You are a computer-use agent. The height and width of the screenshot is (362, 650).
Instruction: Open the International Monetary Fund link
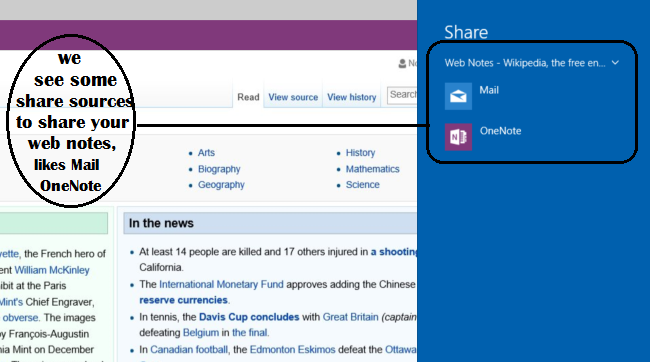[x=221, y=284]
